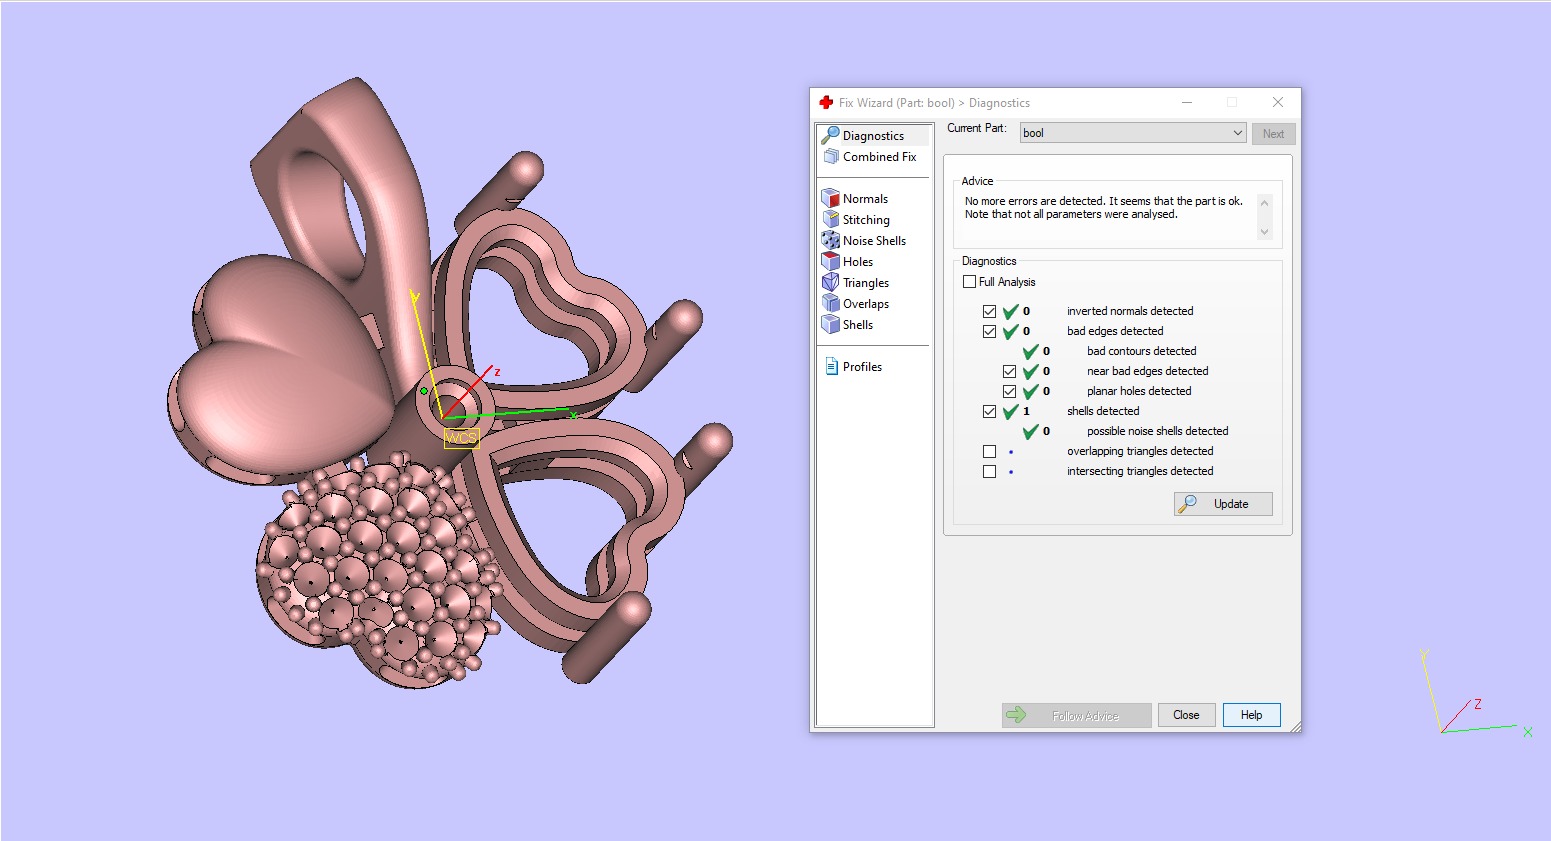The height and width of the screenshot is (841, 1551).
Task: Click the WCS label in the viewport
Action: pos(461,438)
